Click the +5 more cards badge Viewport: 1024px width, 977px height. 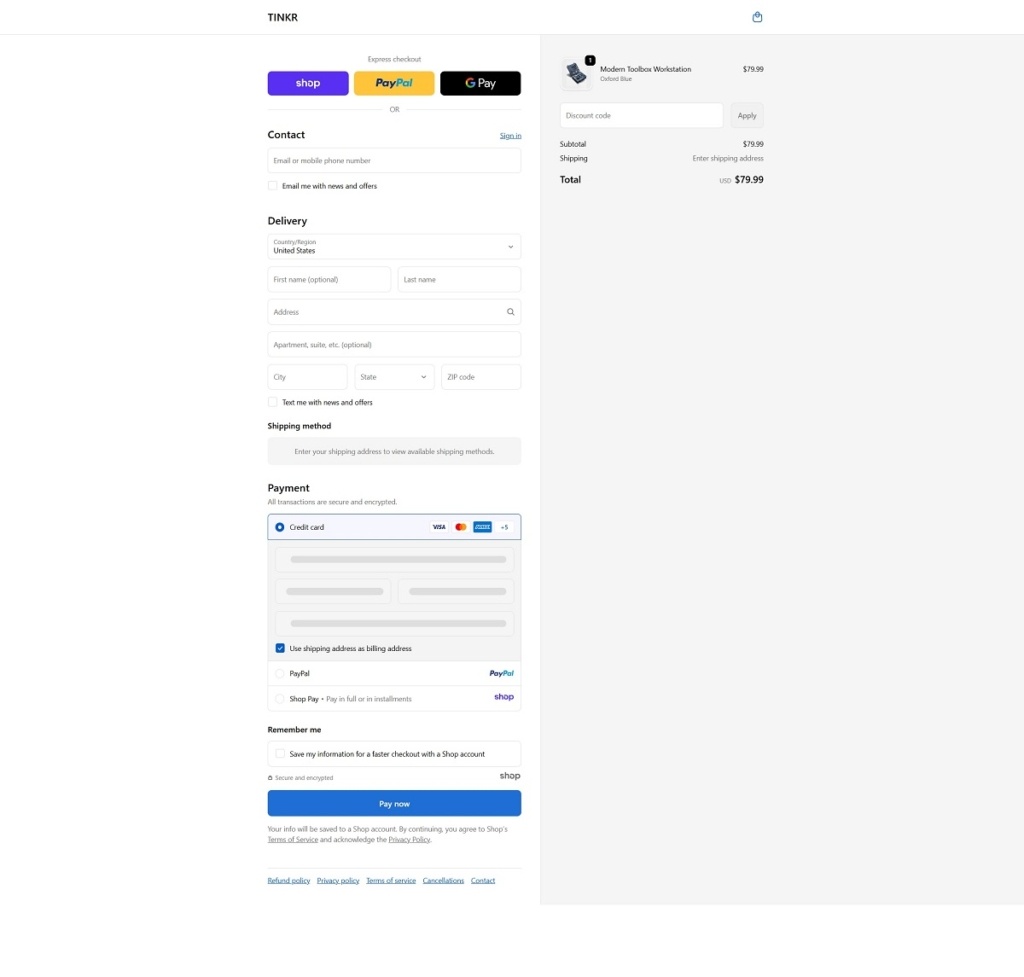pos(504,527)
